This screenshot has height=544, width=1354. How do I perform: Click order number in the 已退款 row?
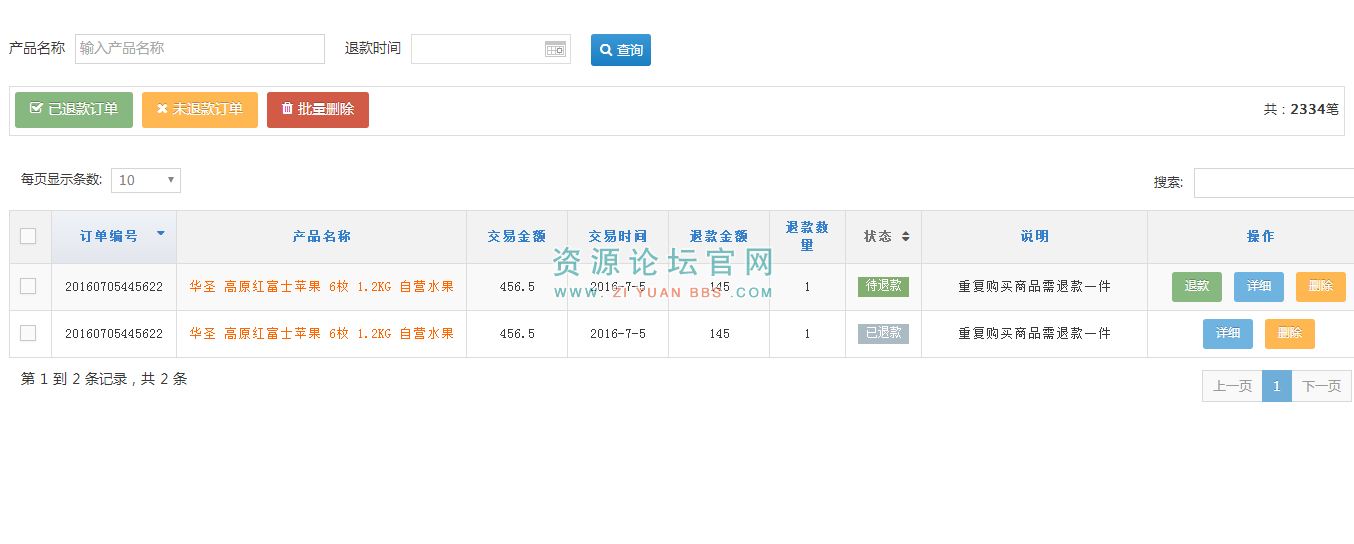[x=114, y=334]
